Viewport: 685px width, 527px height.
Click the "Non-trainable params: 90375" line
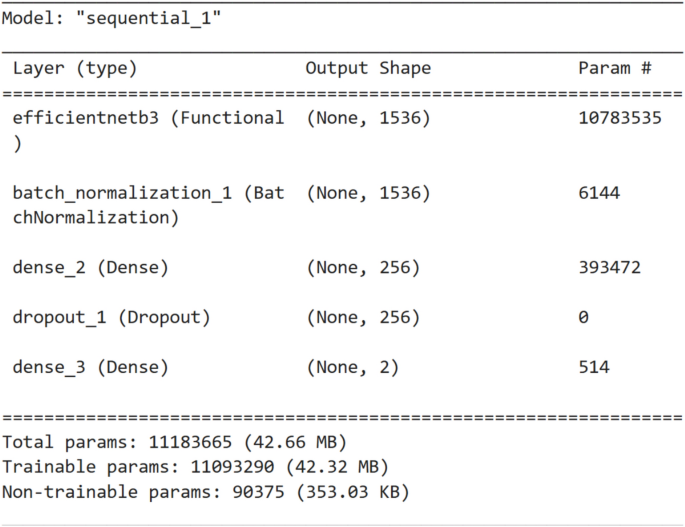point(205,492)
